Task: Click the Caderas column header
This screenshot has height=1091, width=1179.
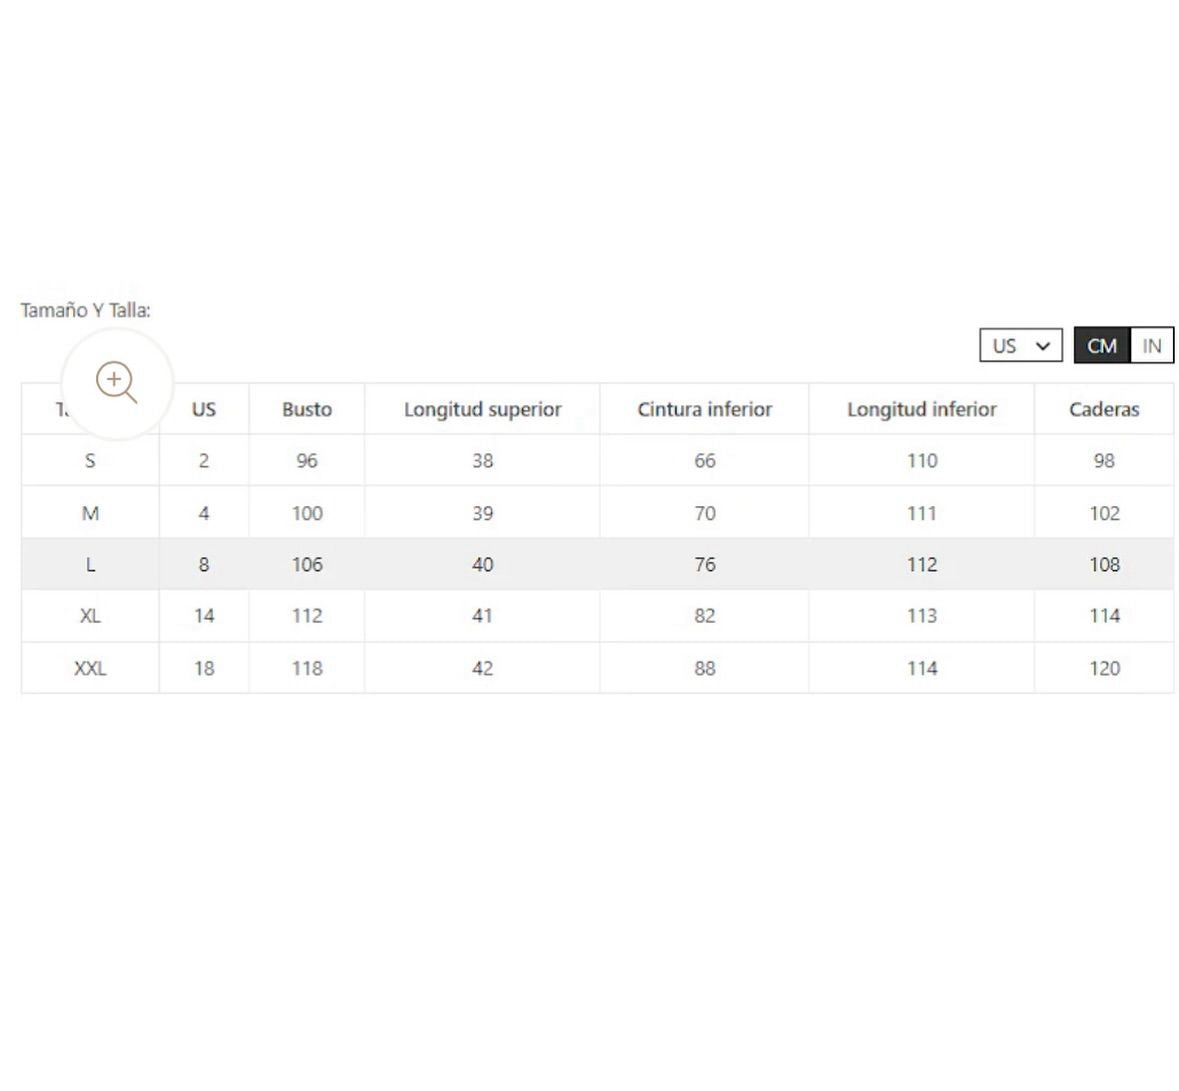Action: (x=1104, y=409)
